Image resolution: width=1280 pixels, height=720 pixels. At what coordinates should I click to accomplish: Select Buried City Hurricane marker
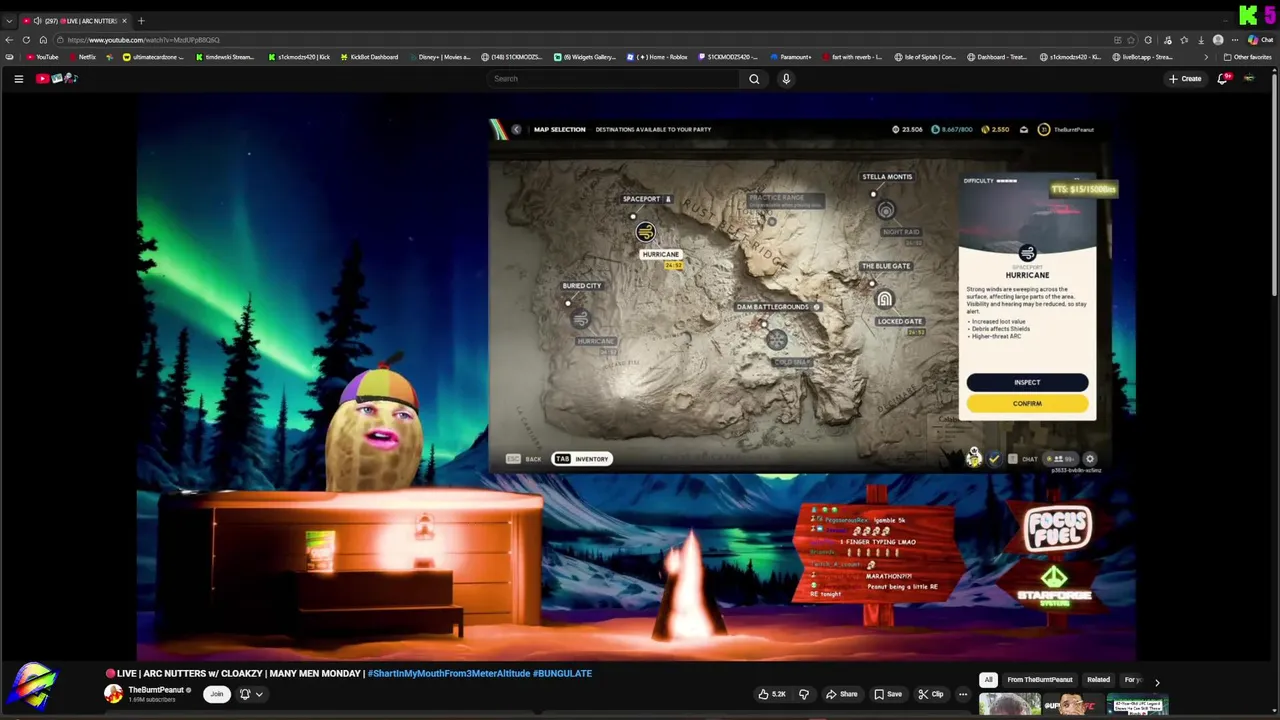580,319
